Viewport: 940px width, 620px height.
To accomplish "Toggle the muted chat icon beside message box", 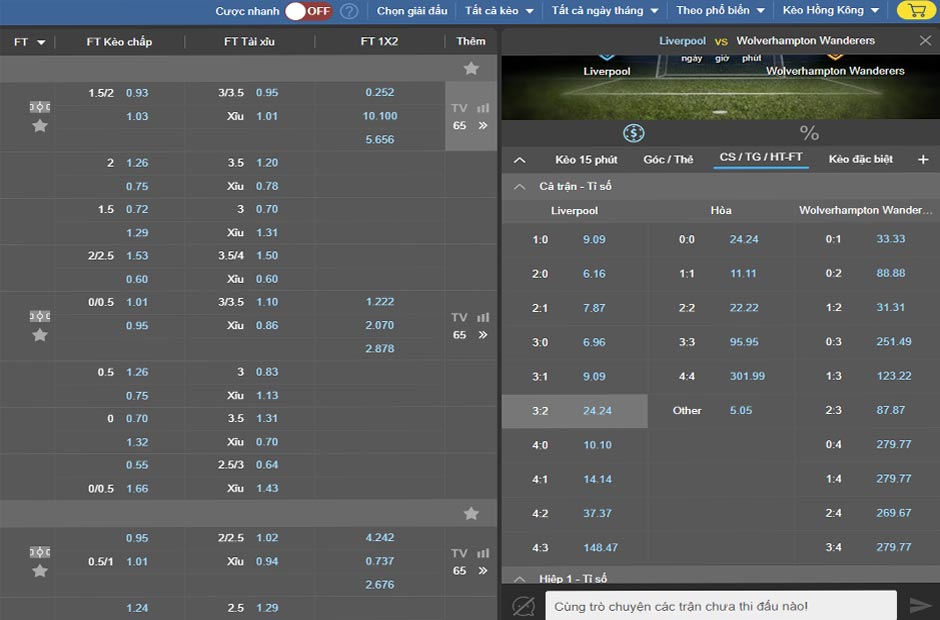I will click(524, 606).
